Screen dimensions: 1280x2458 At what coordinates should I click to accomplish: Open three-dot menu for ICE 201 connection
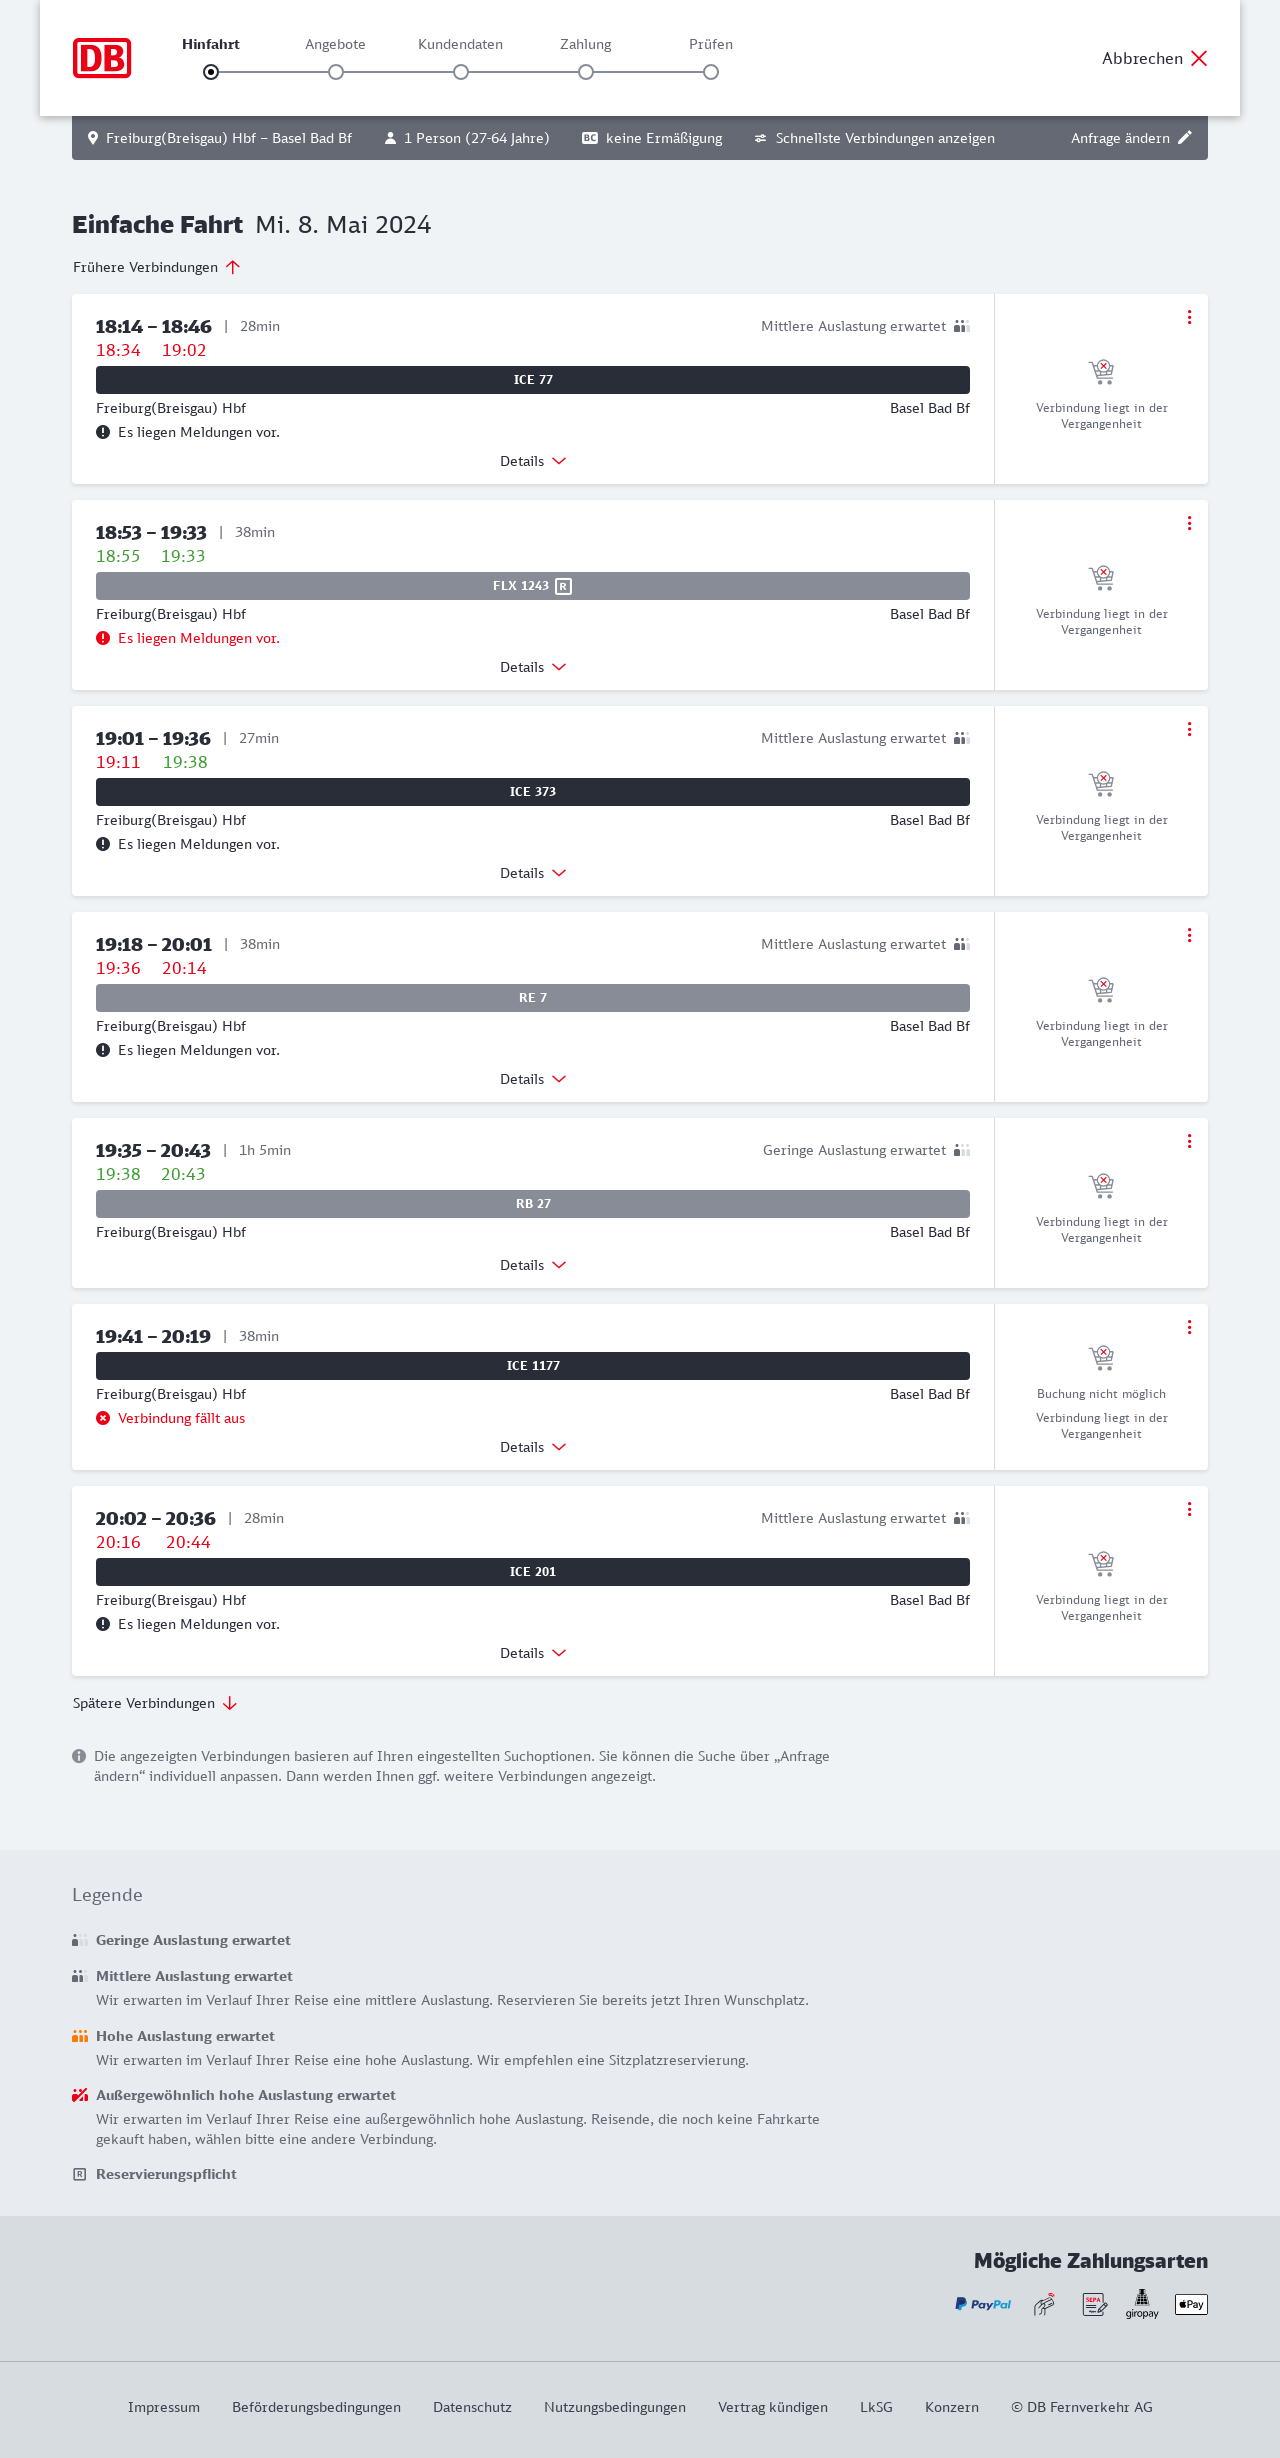1189,1509
